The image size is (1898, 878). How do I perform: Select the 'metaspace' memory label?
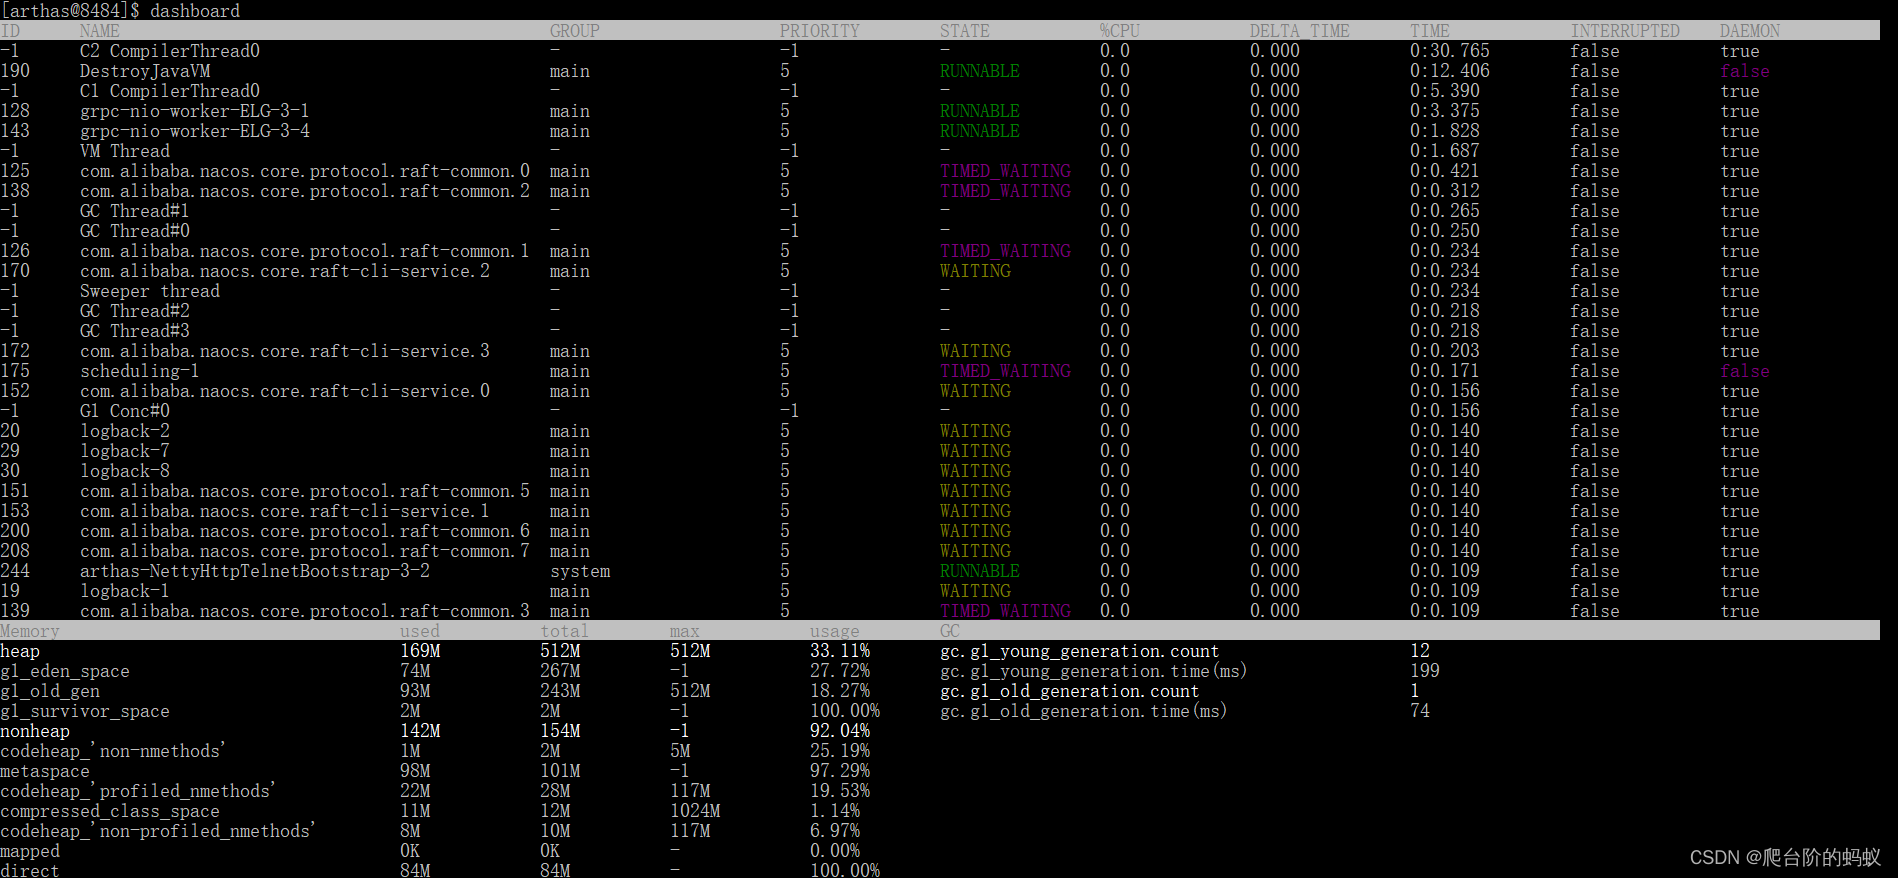pos(45,771)
